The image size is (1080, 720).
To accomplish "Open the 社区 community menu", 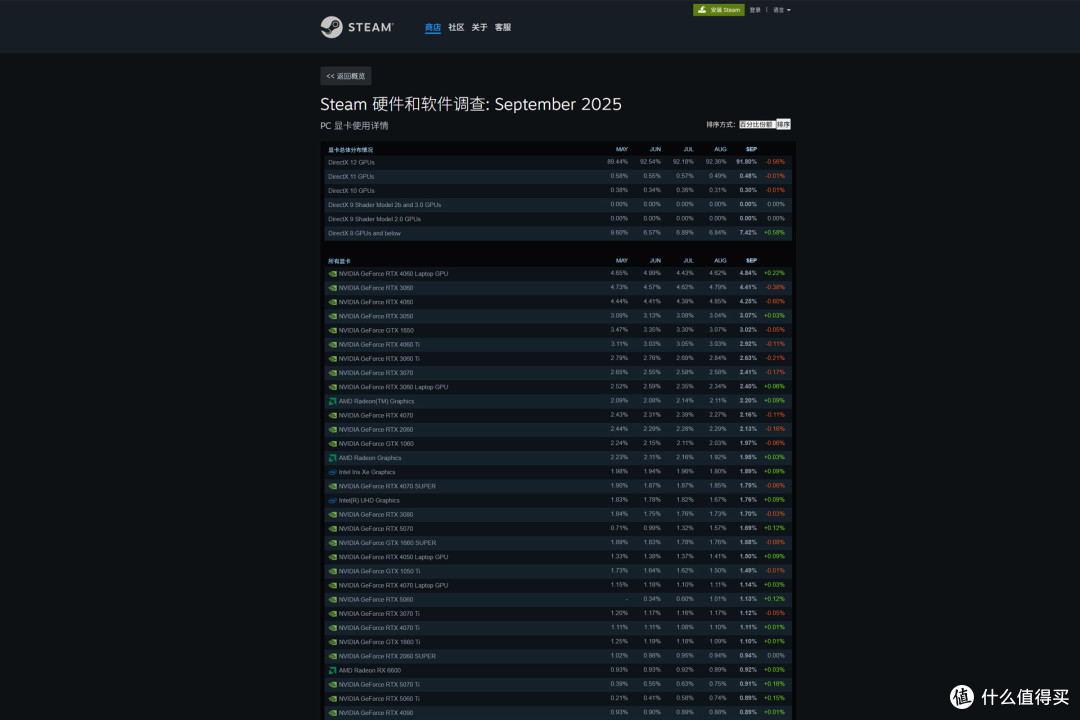I will click(x=456, y=28).
